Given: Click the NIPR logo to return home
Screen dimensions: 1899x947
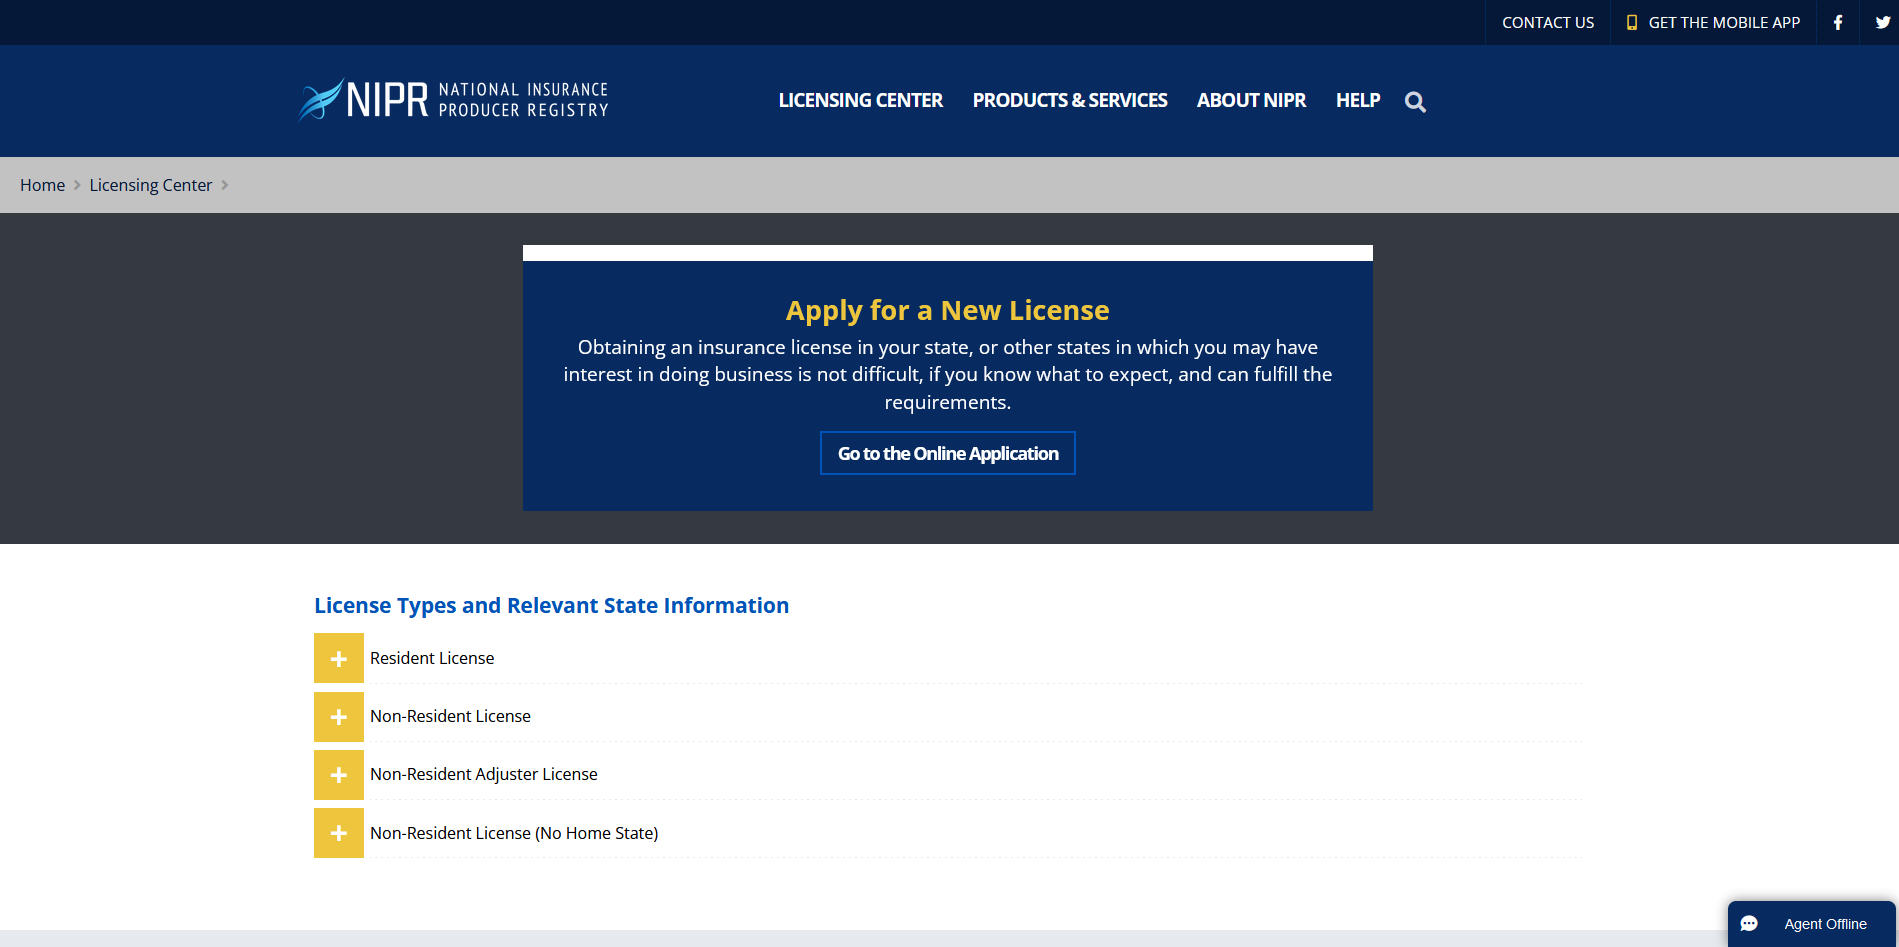Looking at the screenshot, I should pos(453,99).
